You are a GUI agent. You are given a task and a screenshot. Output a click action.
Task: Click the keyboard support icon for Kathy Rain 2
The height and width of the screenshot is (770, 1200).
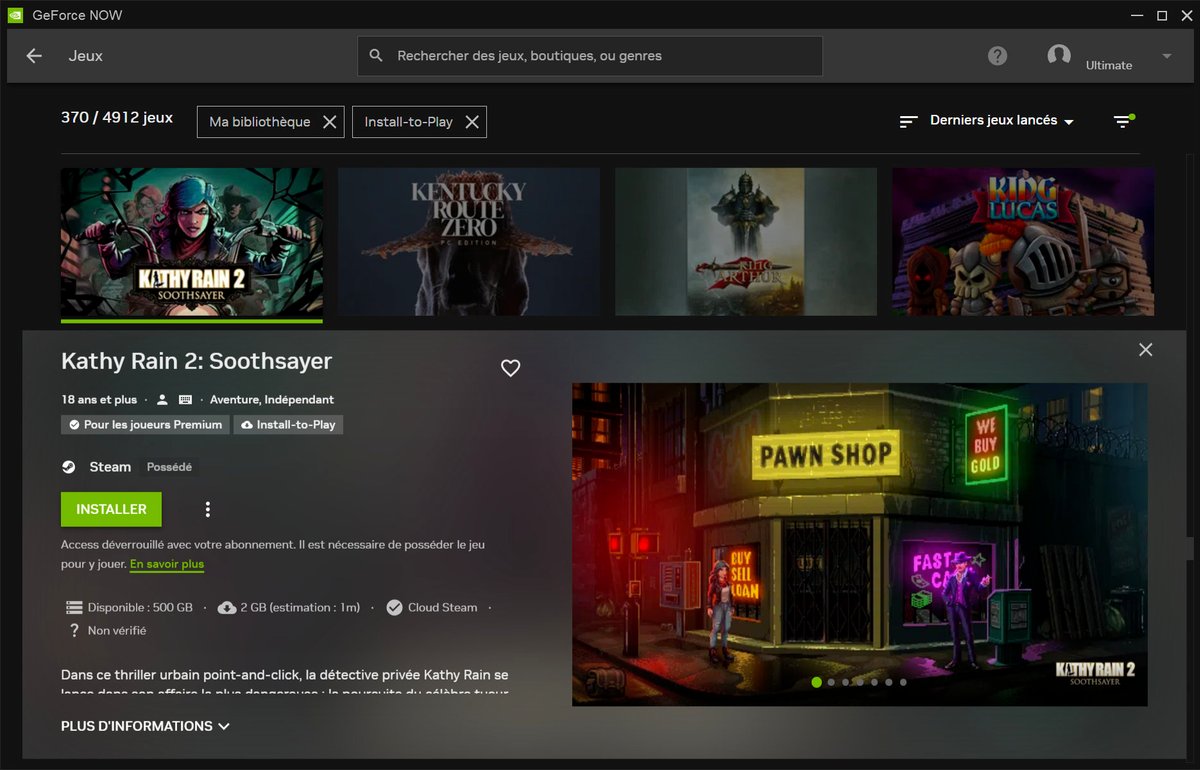pos(184,399)
